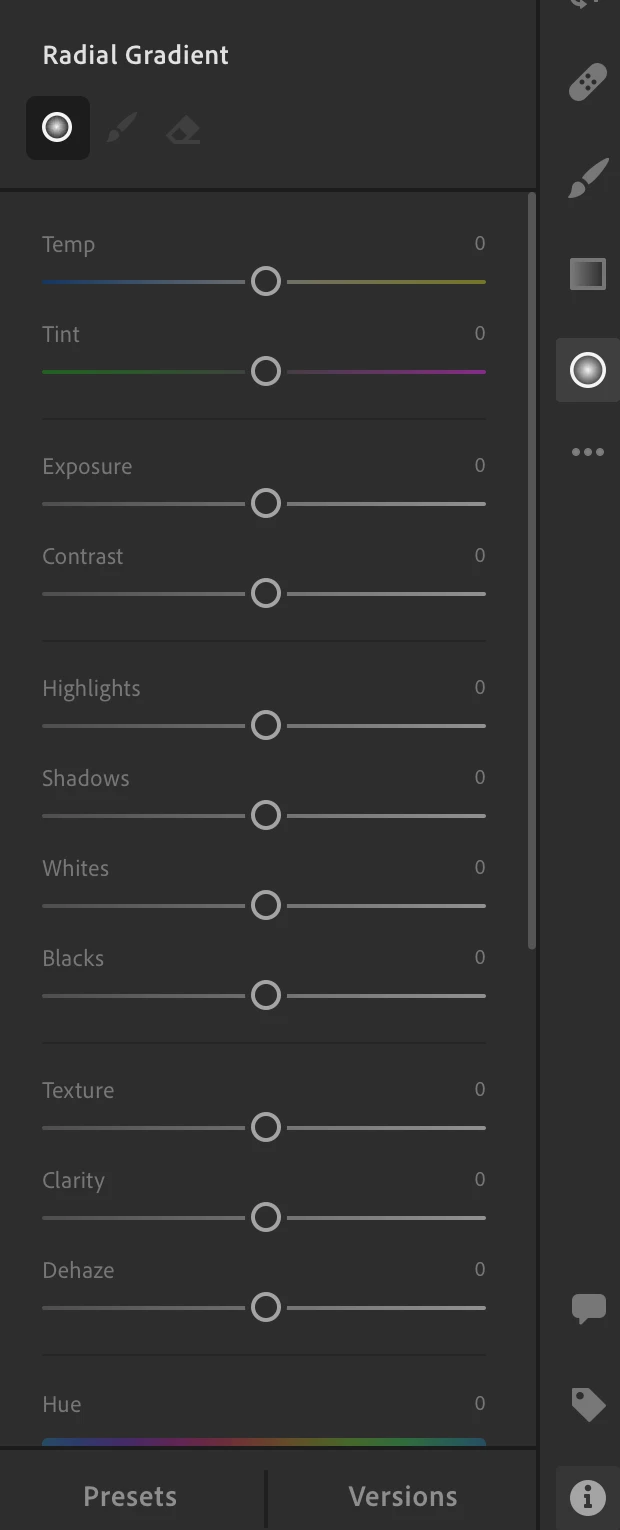Open the Versions tab
The width and height of the screenshot is (620, 1530).
tap(403, 1496)
